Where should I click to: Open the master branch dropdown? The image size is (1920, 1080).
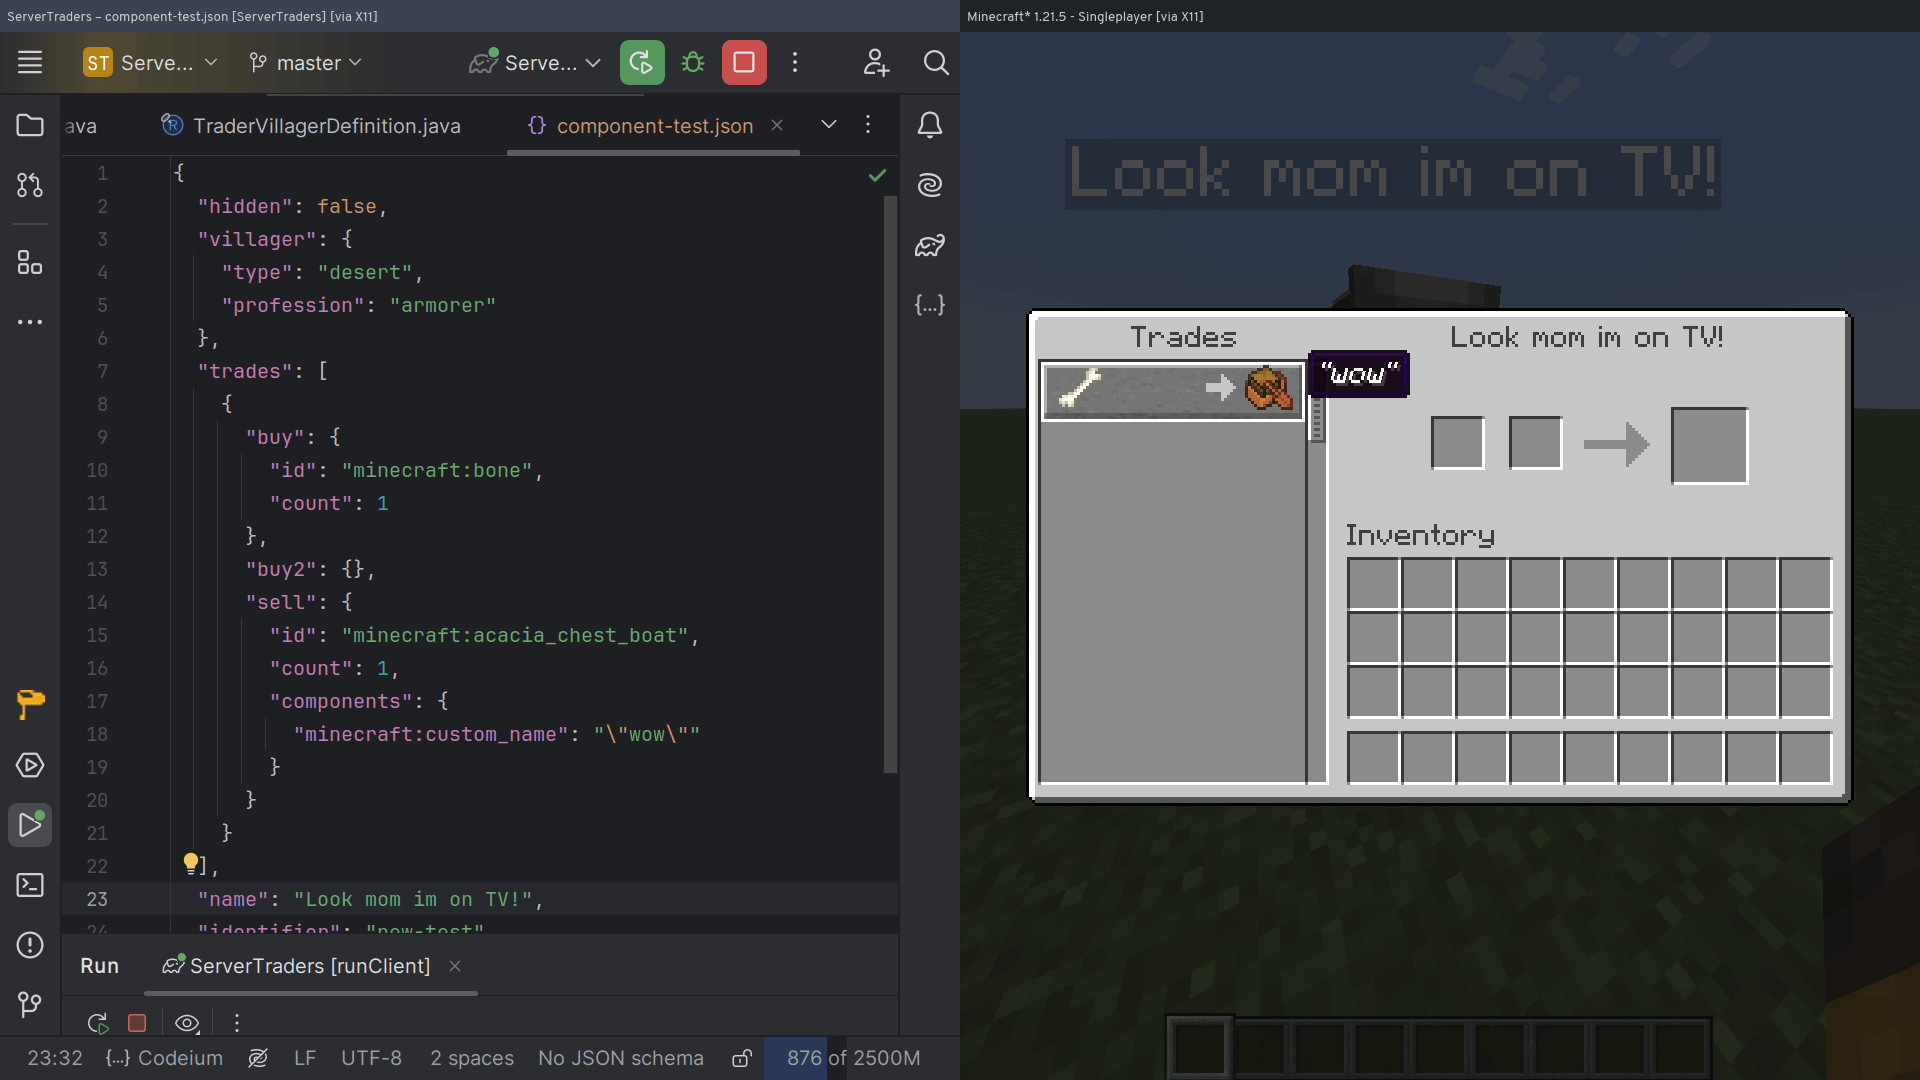click(305, 62)
